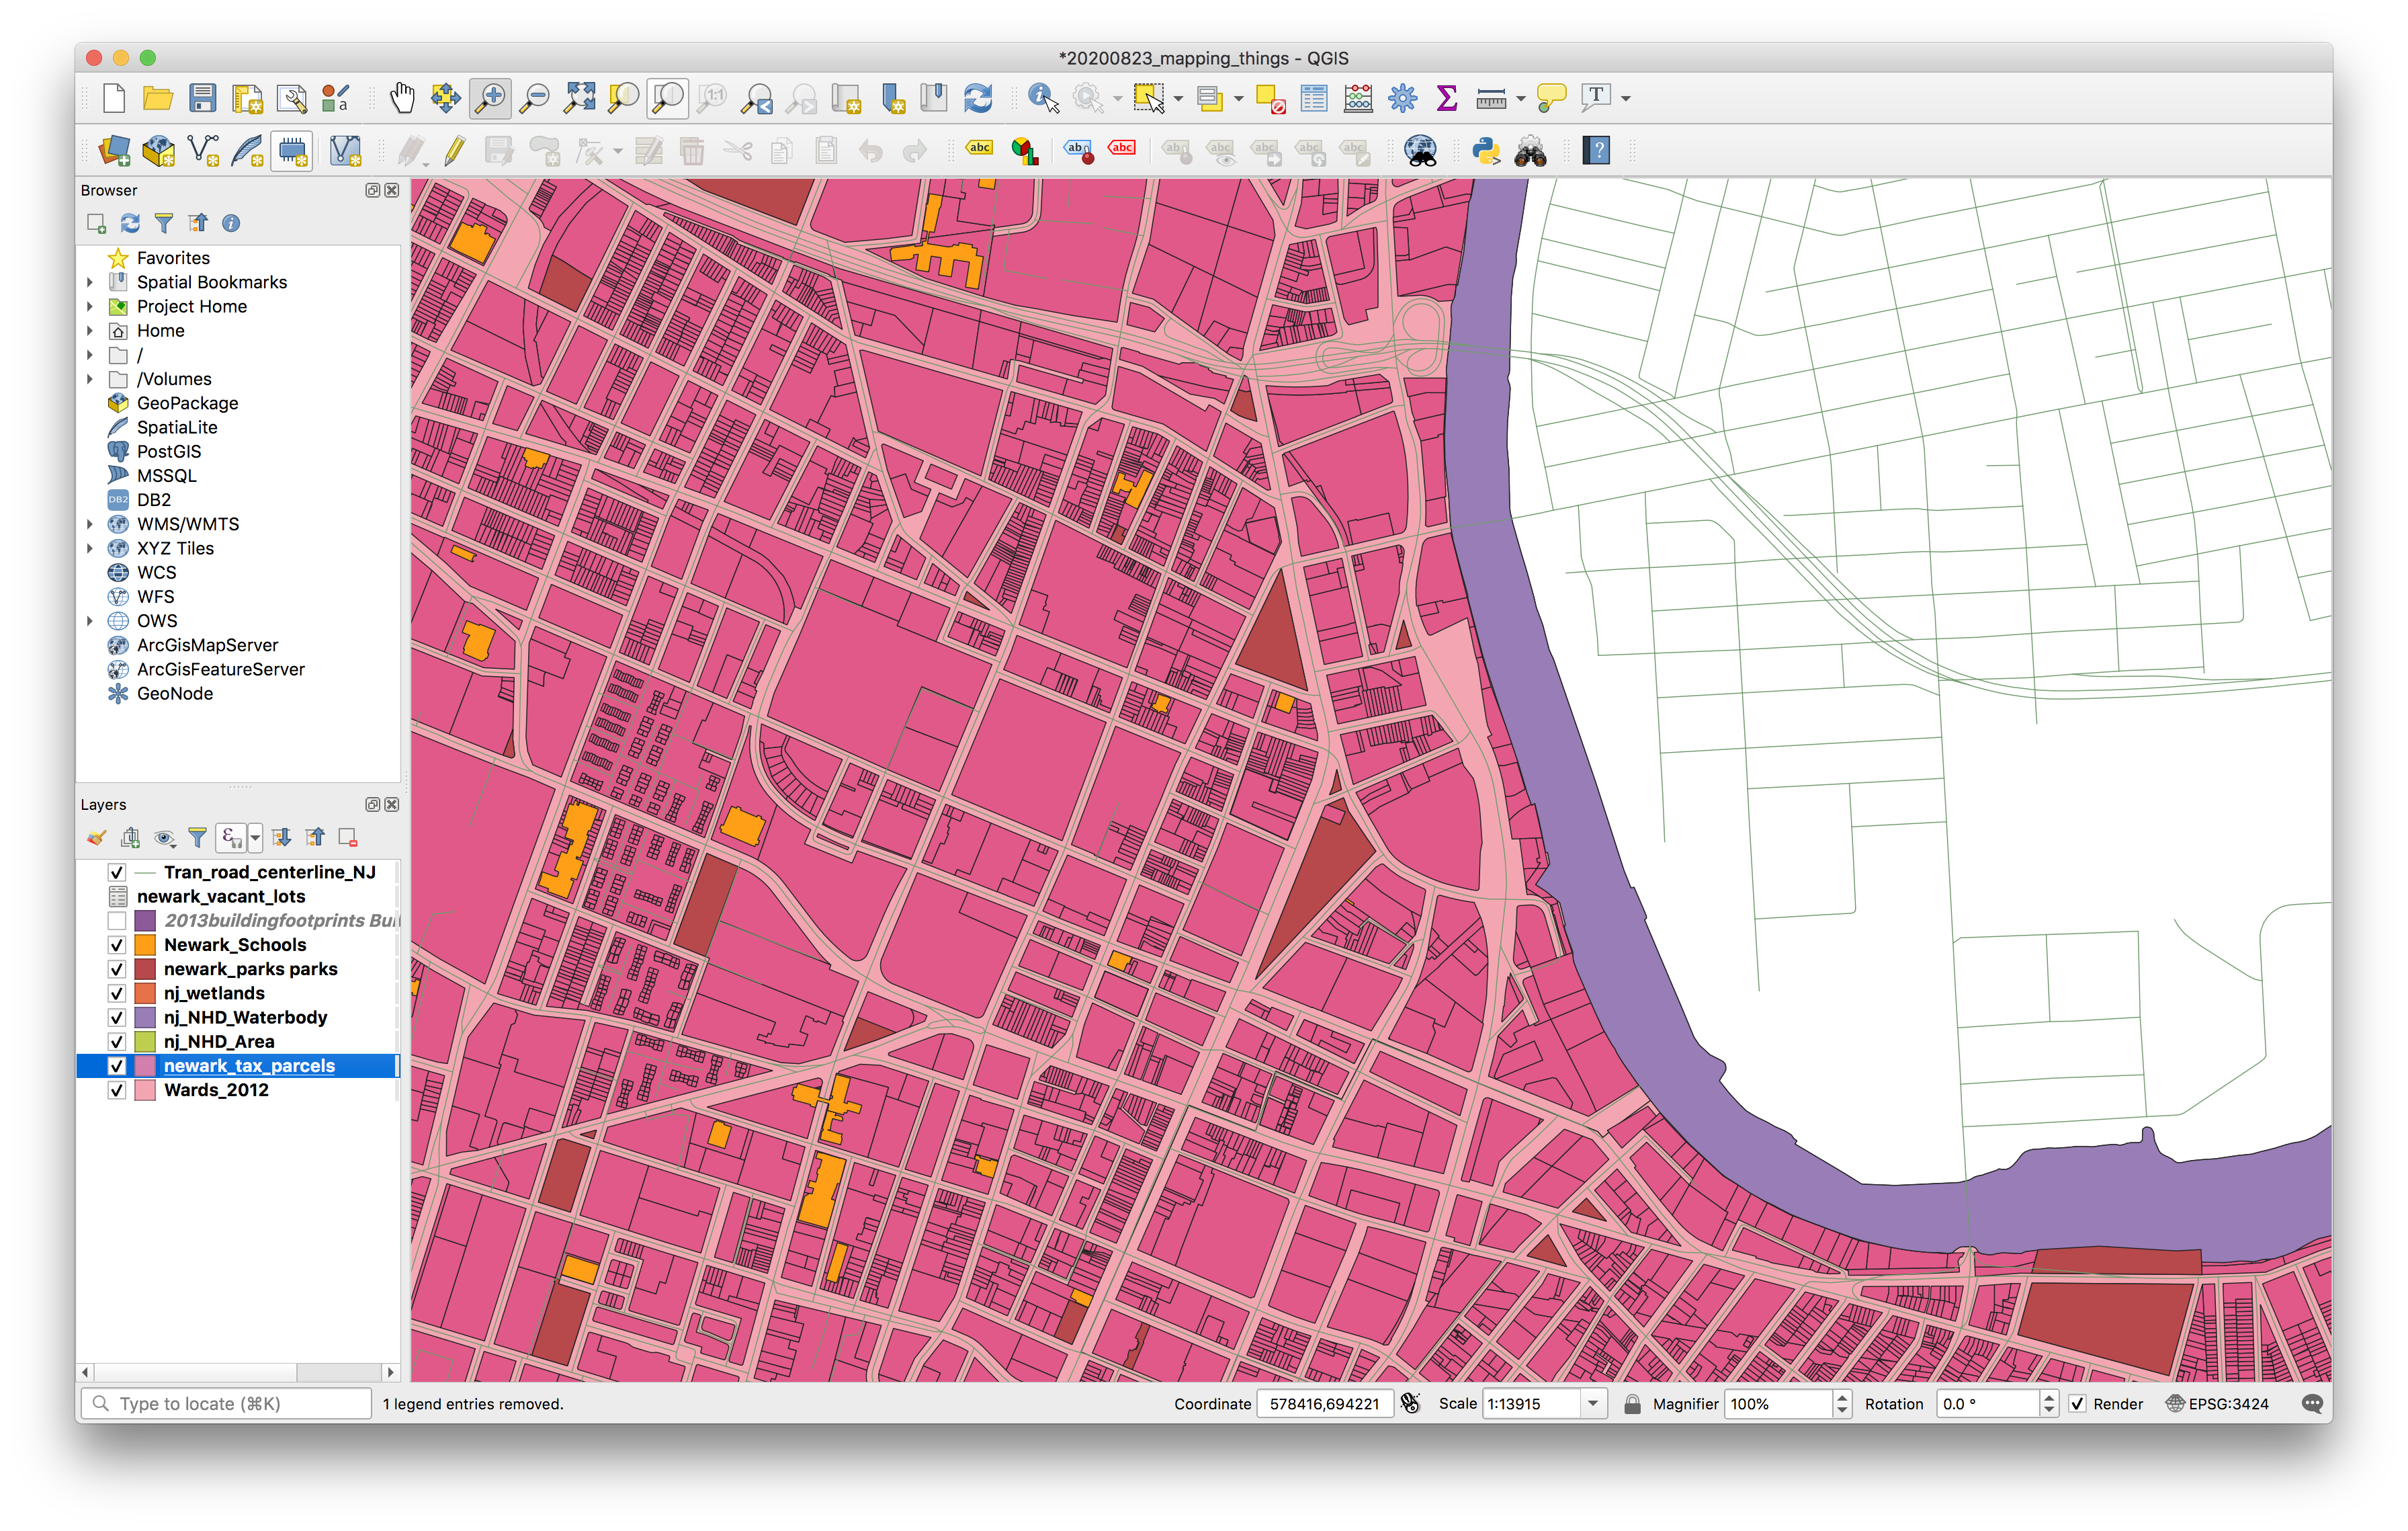Image resolution: width=2408 pixels, height=1531 pixels.
Task: Open the attribute table icon
Action: pyautogui.click(x=1313, y=97)
